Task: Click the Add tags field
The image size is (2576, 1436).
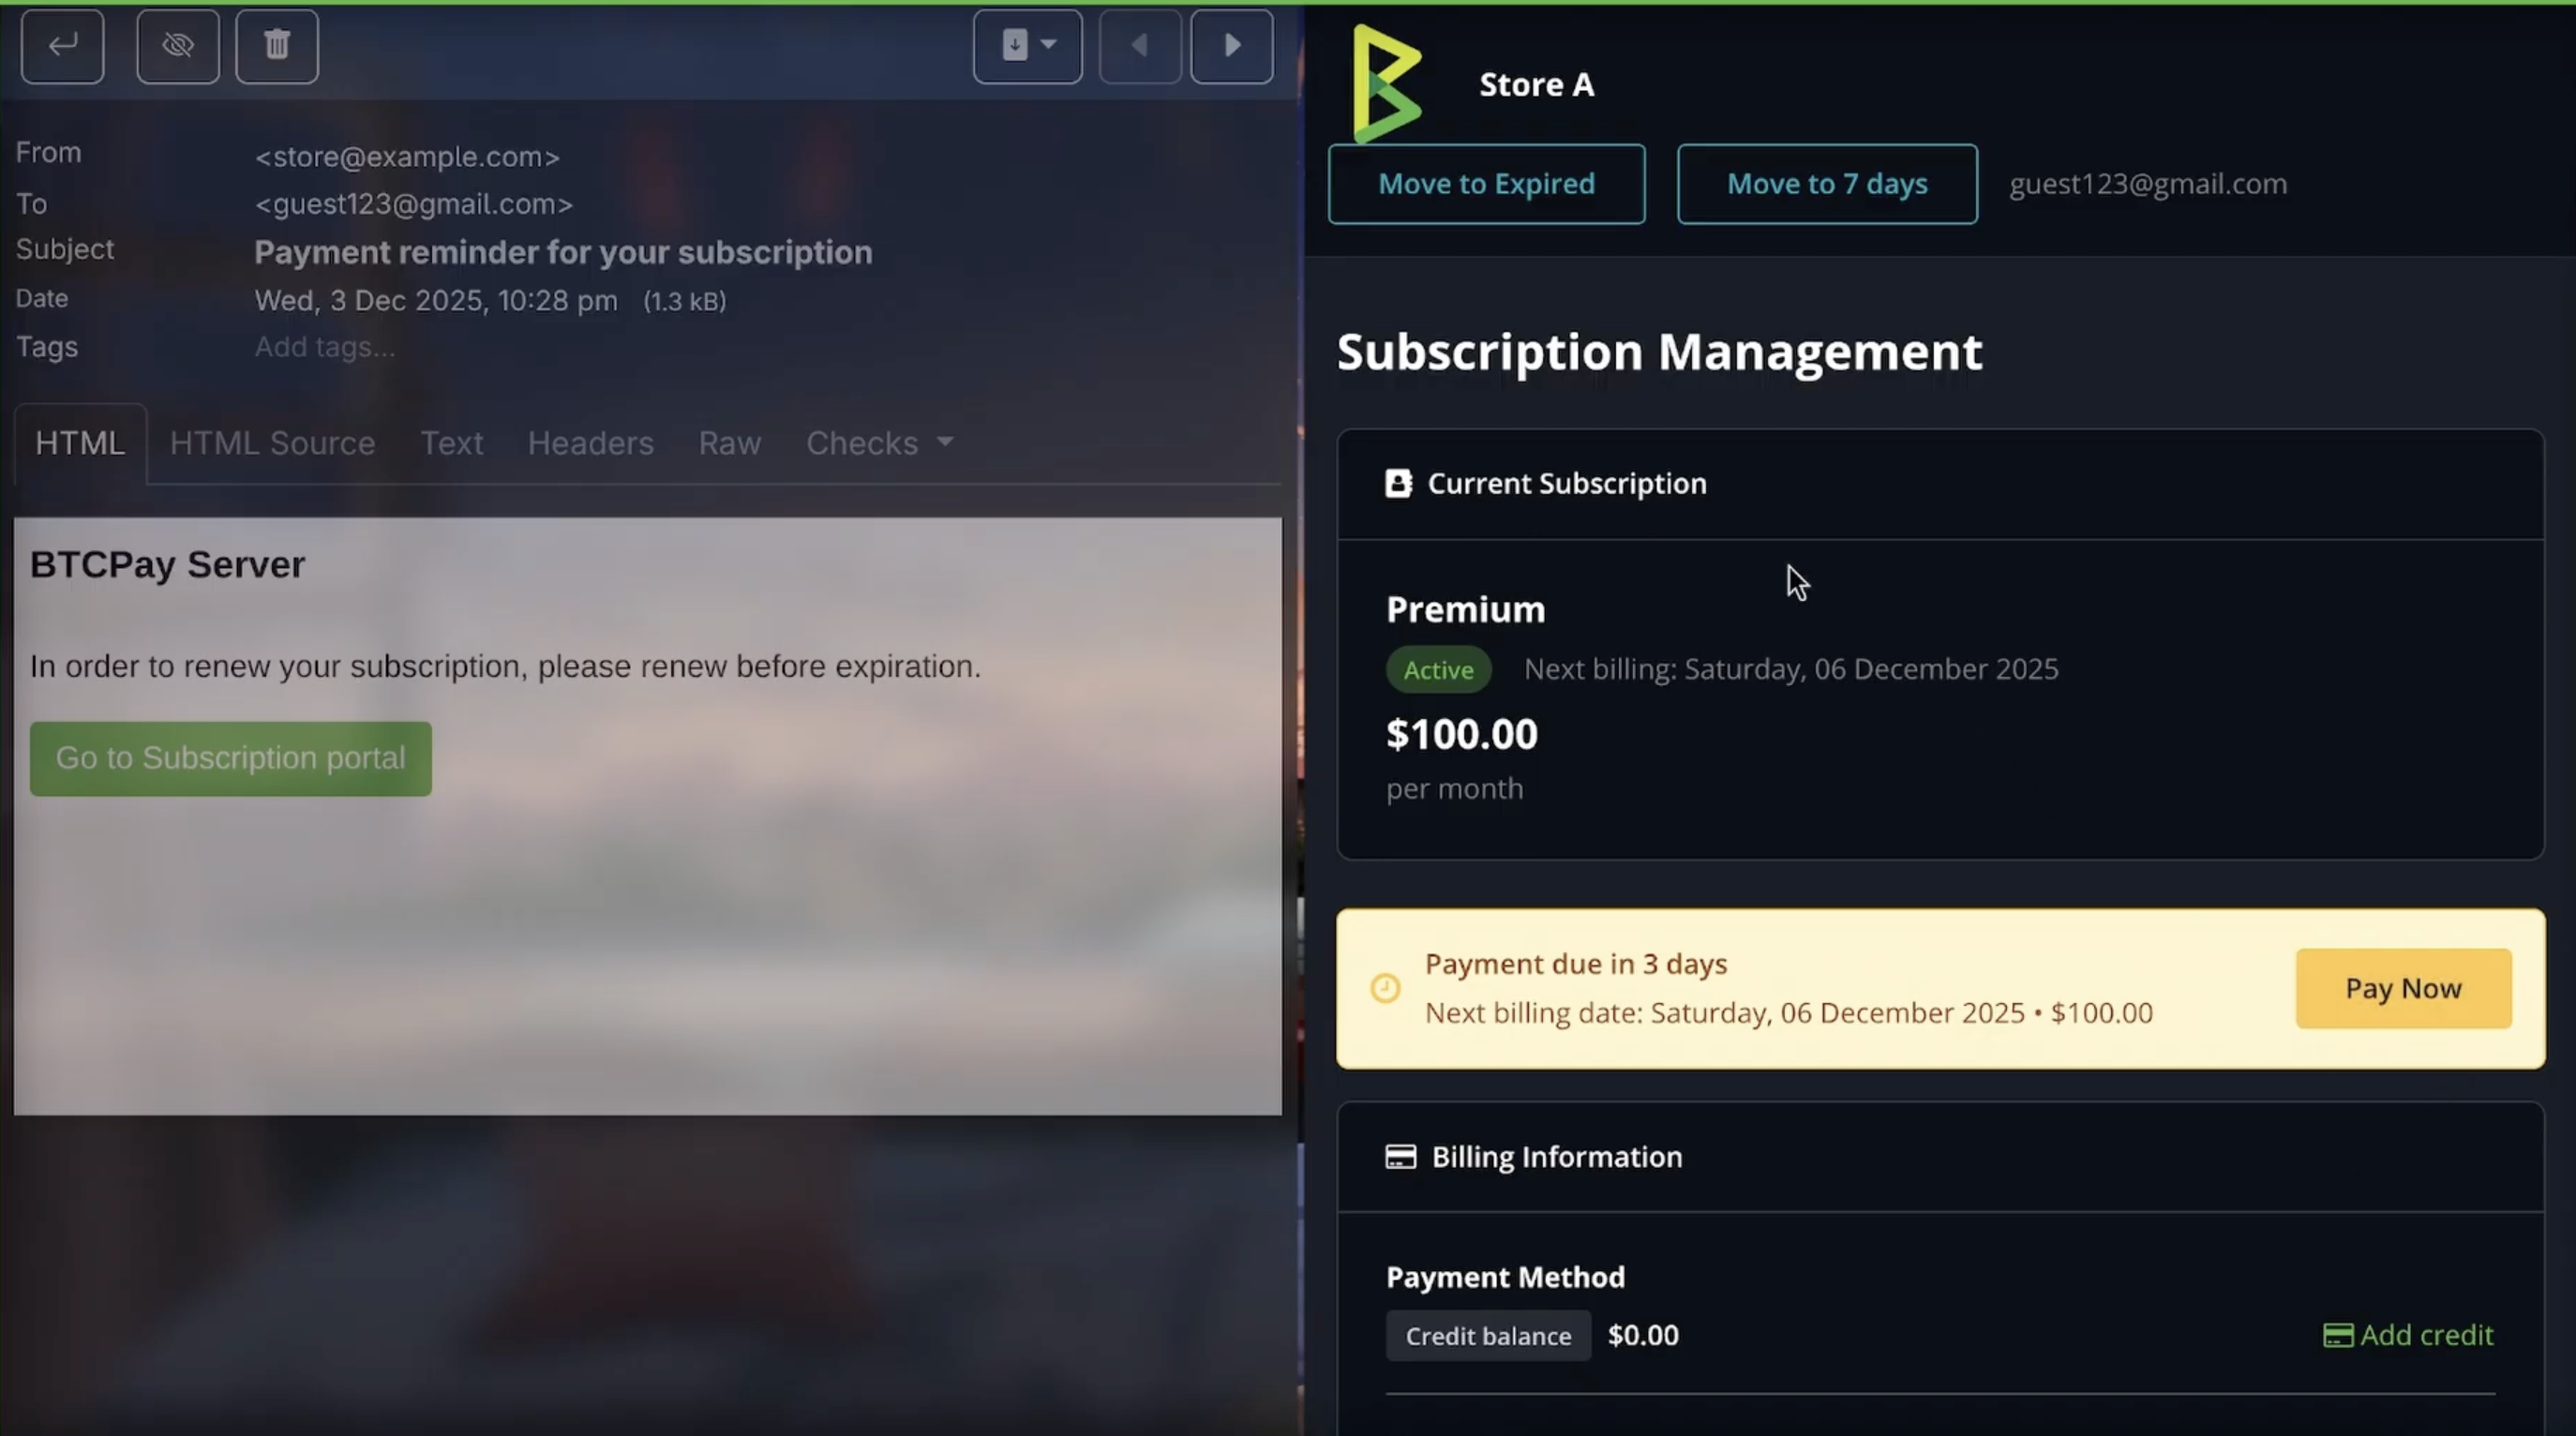Action: point(324,347)
